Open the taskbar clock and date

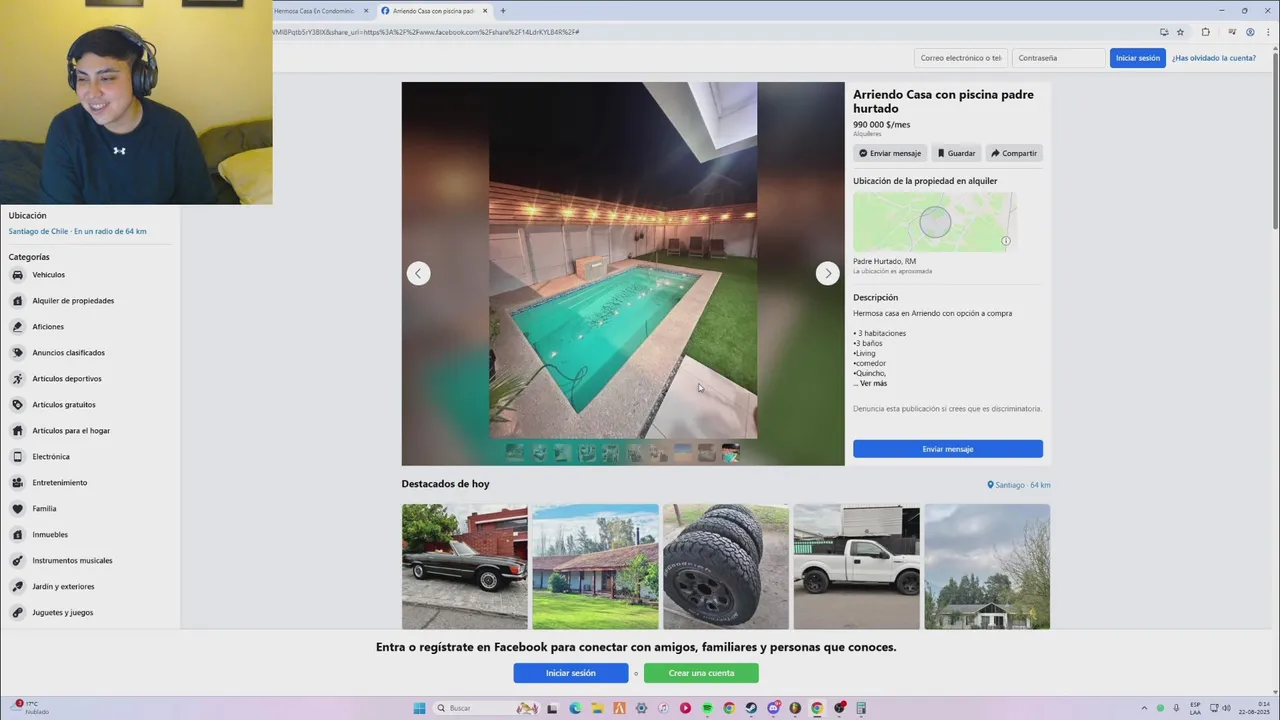coord(1252,708)
